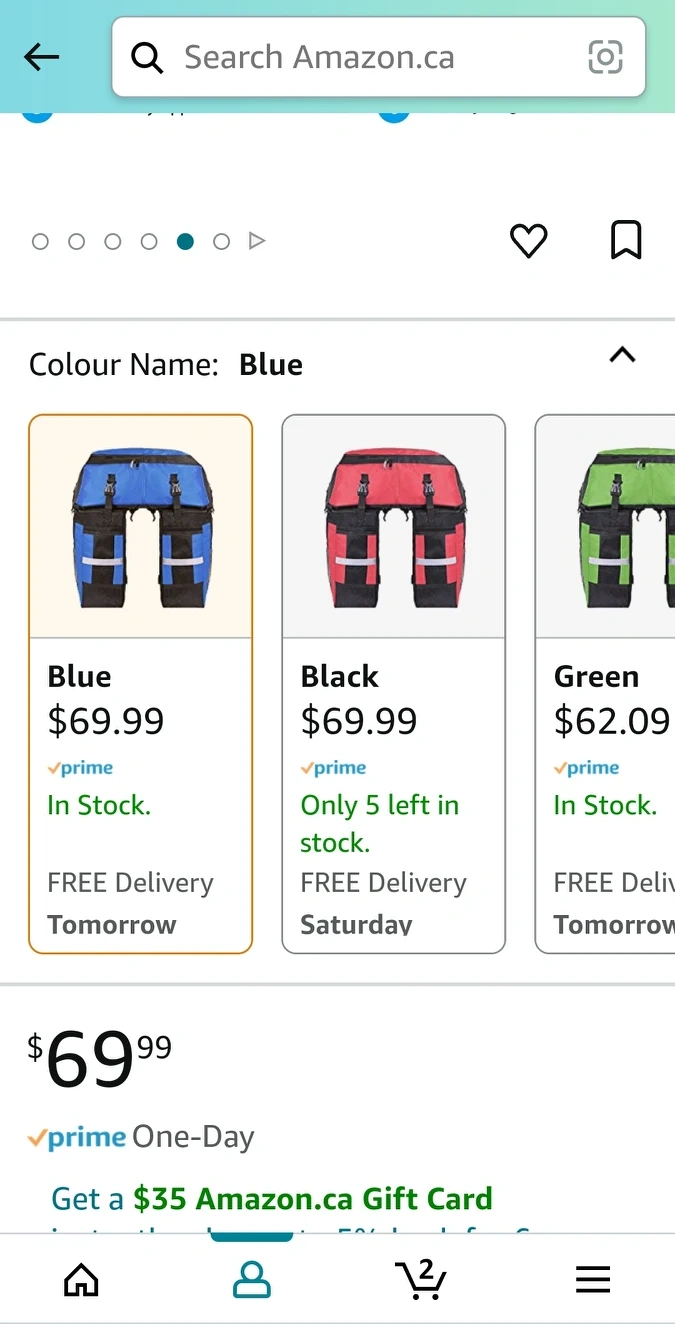Open account profile tab
Viewport: 675px width, 1324px height.
251,1279
